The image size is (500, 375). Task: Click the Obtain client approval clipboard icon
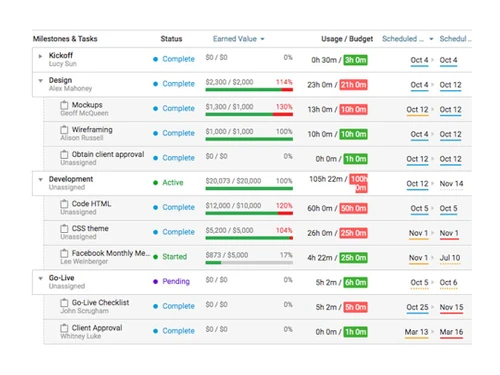pyautogui.click(x=64, y=154)
